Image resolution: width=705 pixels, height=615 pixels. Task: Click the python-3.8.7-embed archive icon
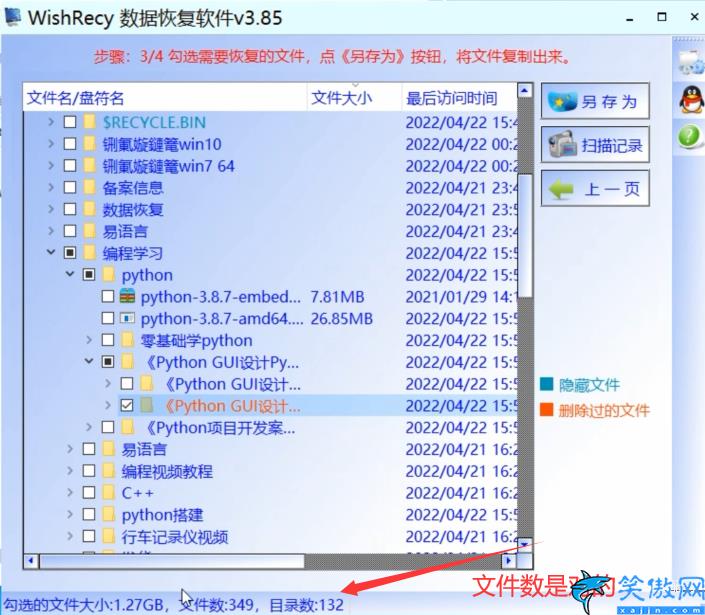127,296
